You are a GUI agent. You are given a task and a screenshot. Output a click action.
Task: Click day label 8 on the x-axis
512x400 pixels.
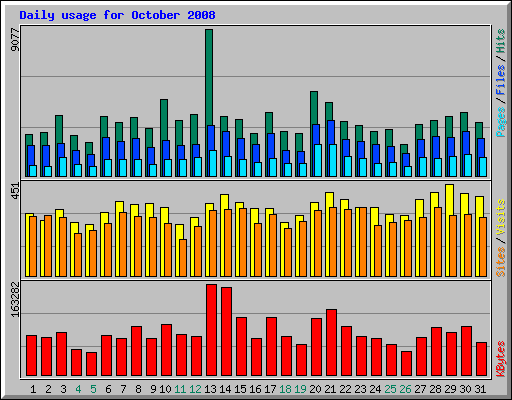tap(138, 389)
